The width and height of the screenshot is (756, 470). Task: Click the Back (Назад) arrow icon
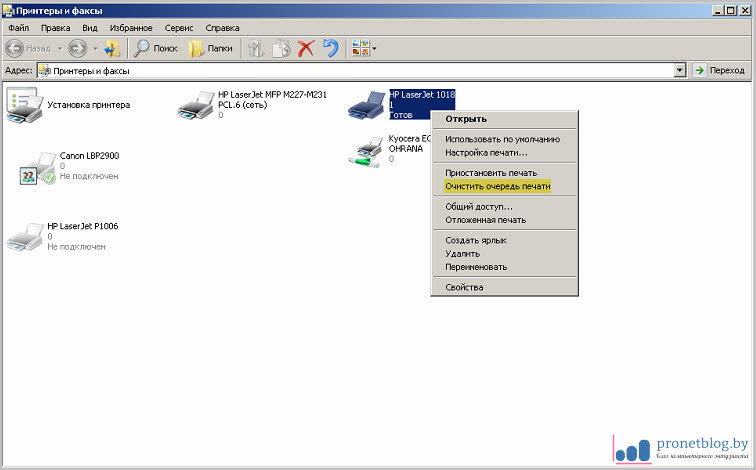15,48
